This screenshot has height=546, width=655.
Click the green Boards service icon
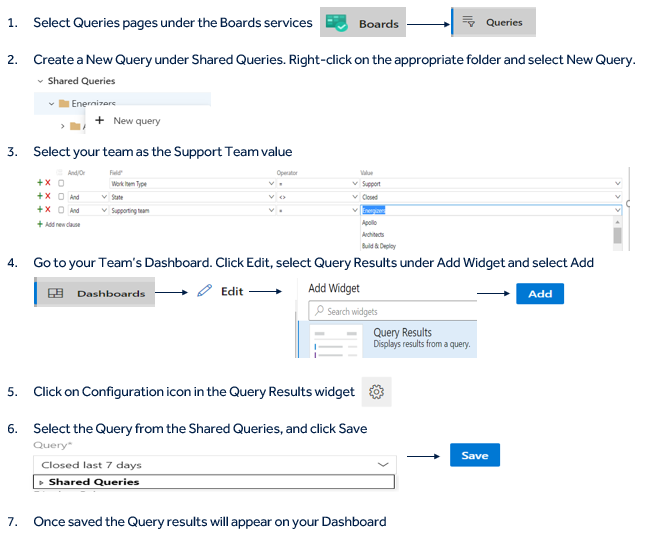click(x=337, y=23)
